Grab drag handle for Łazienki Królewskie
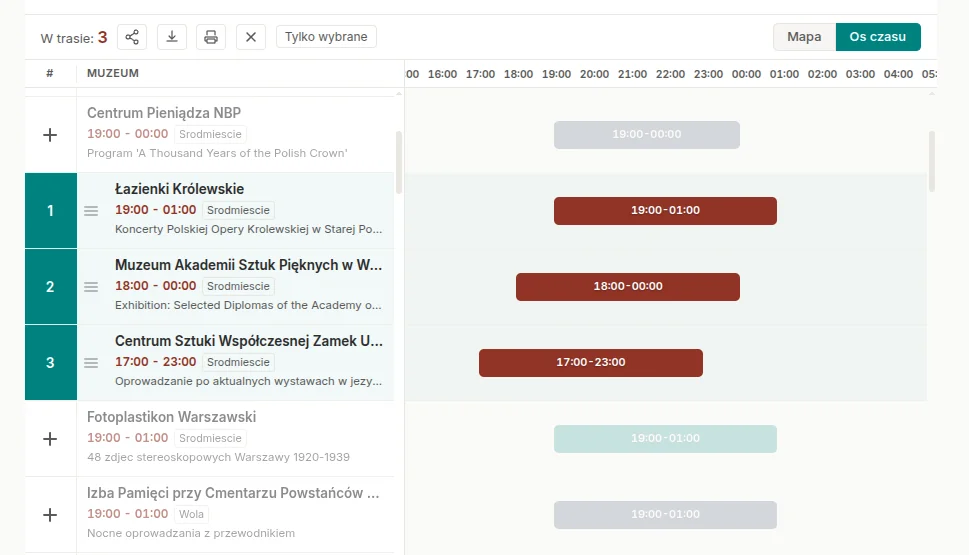Screen dimensions: 969x555 point(91,211)
